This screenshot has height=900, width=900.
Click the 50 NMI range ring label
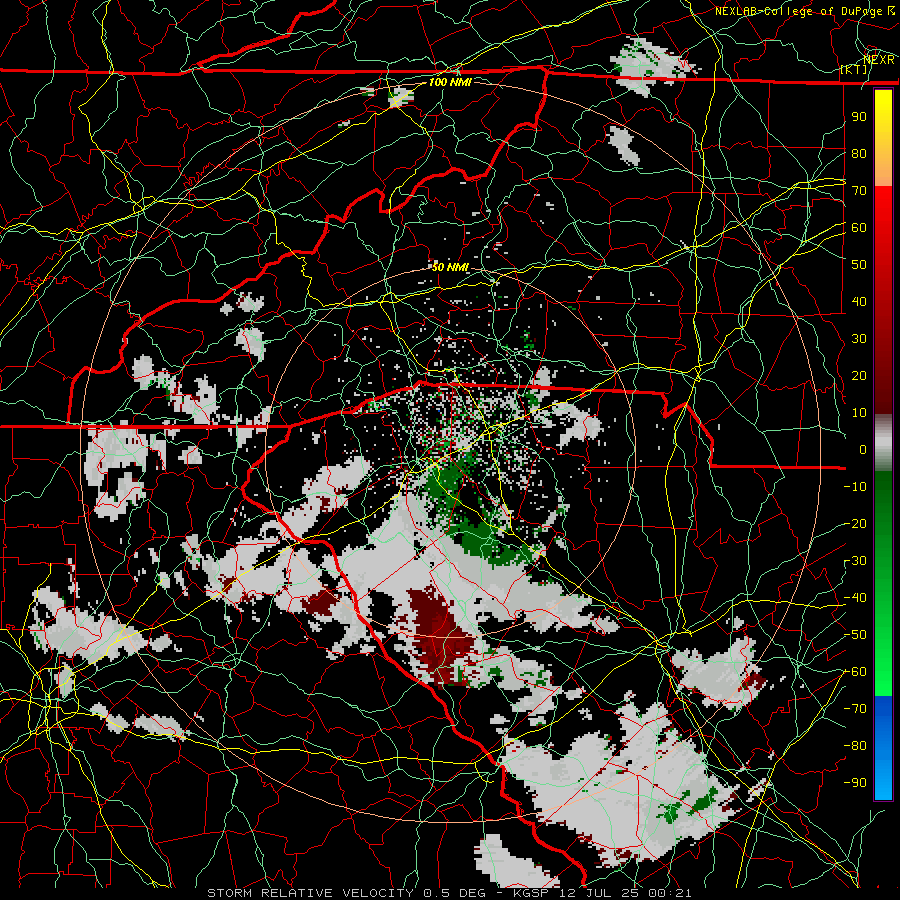coord(450,267)
